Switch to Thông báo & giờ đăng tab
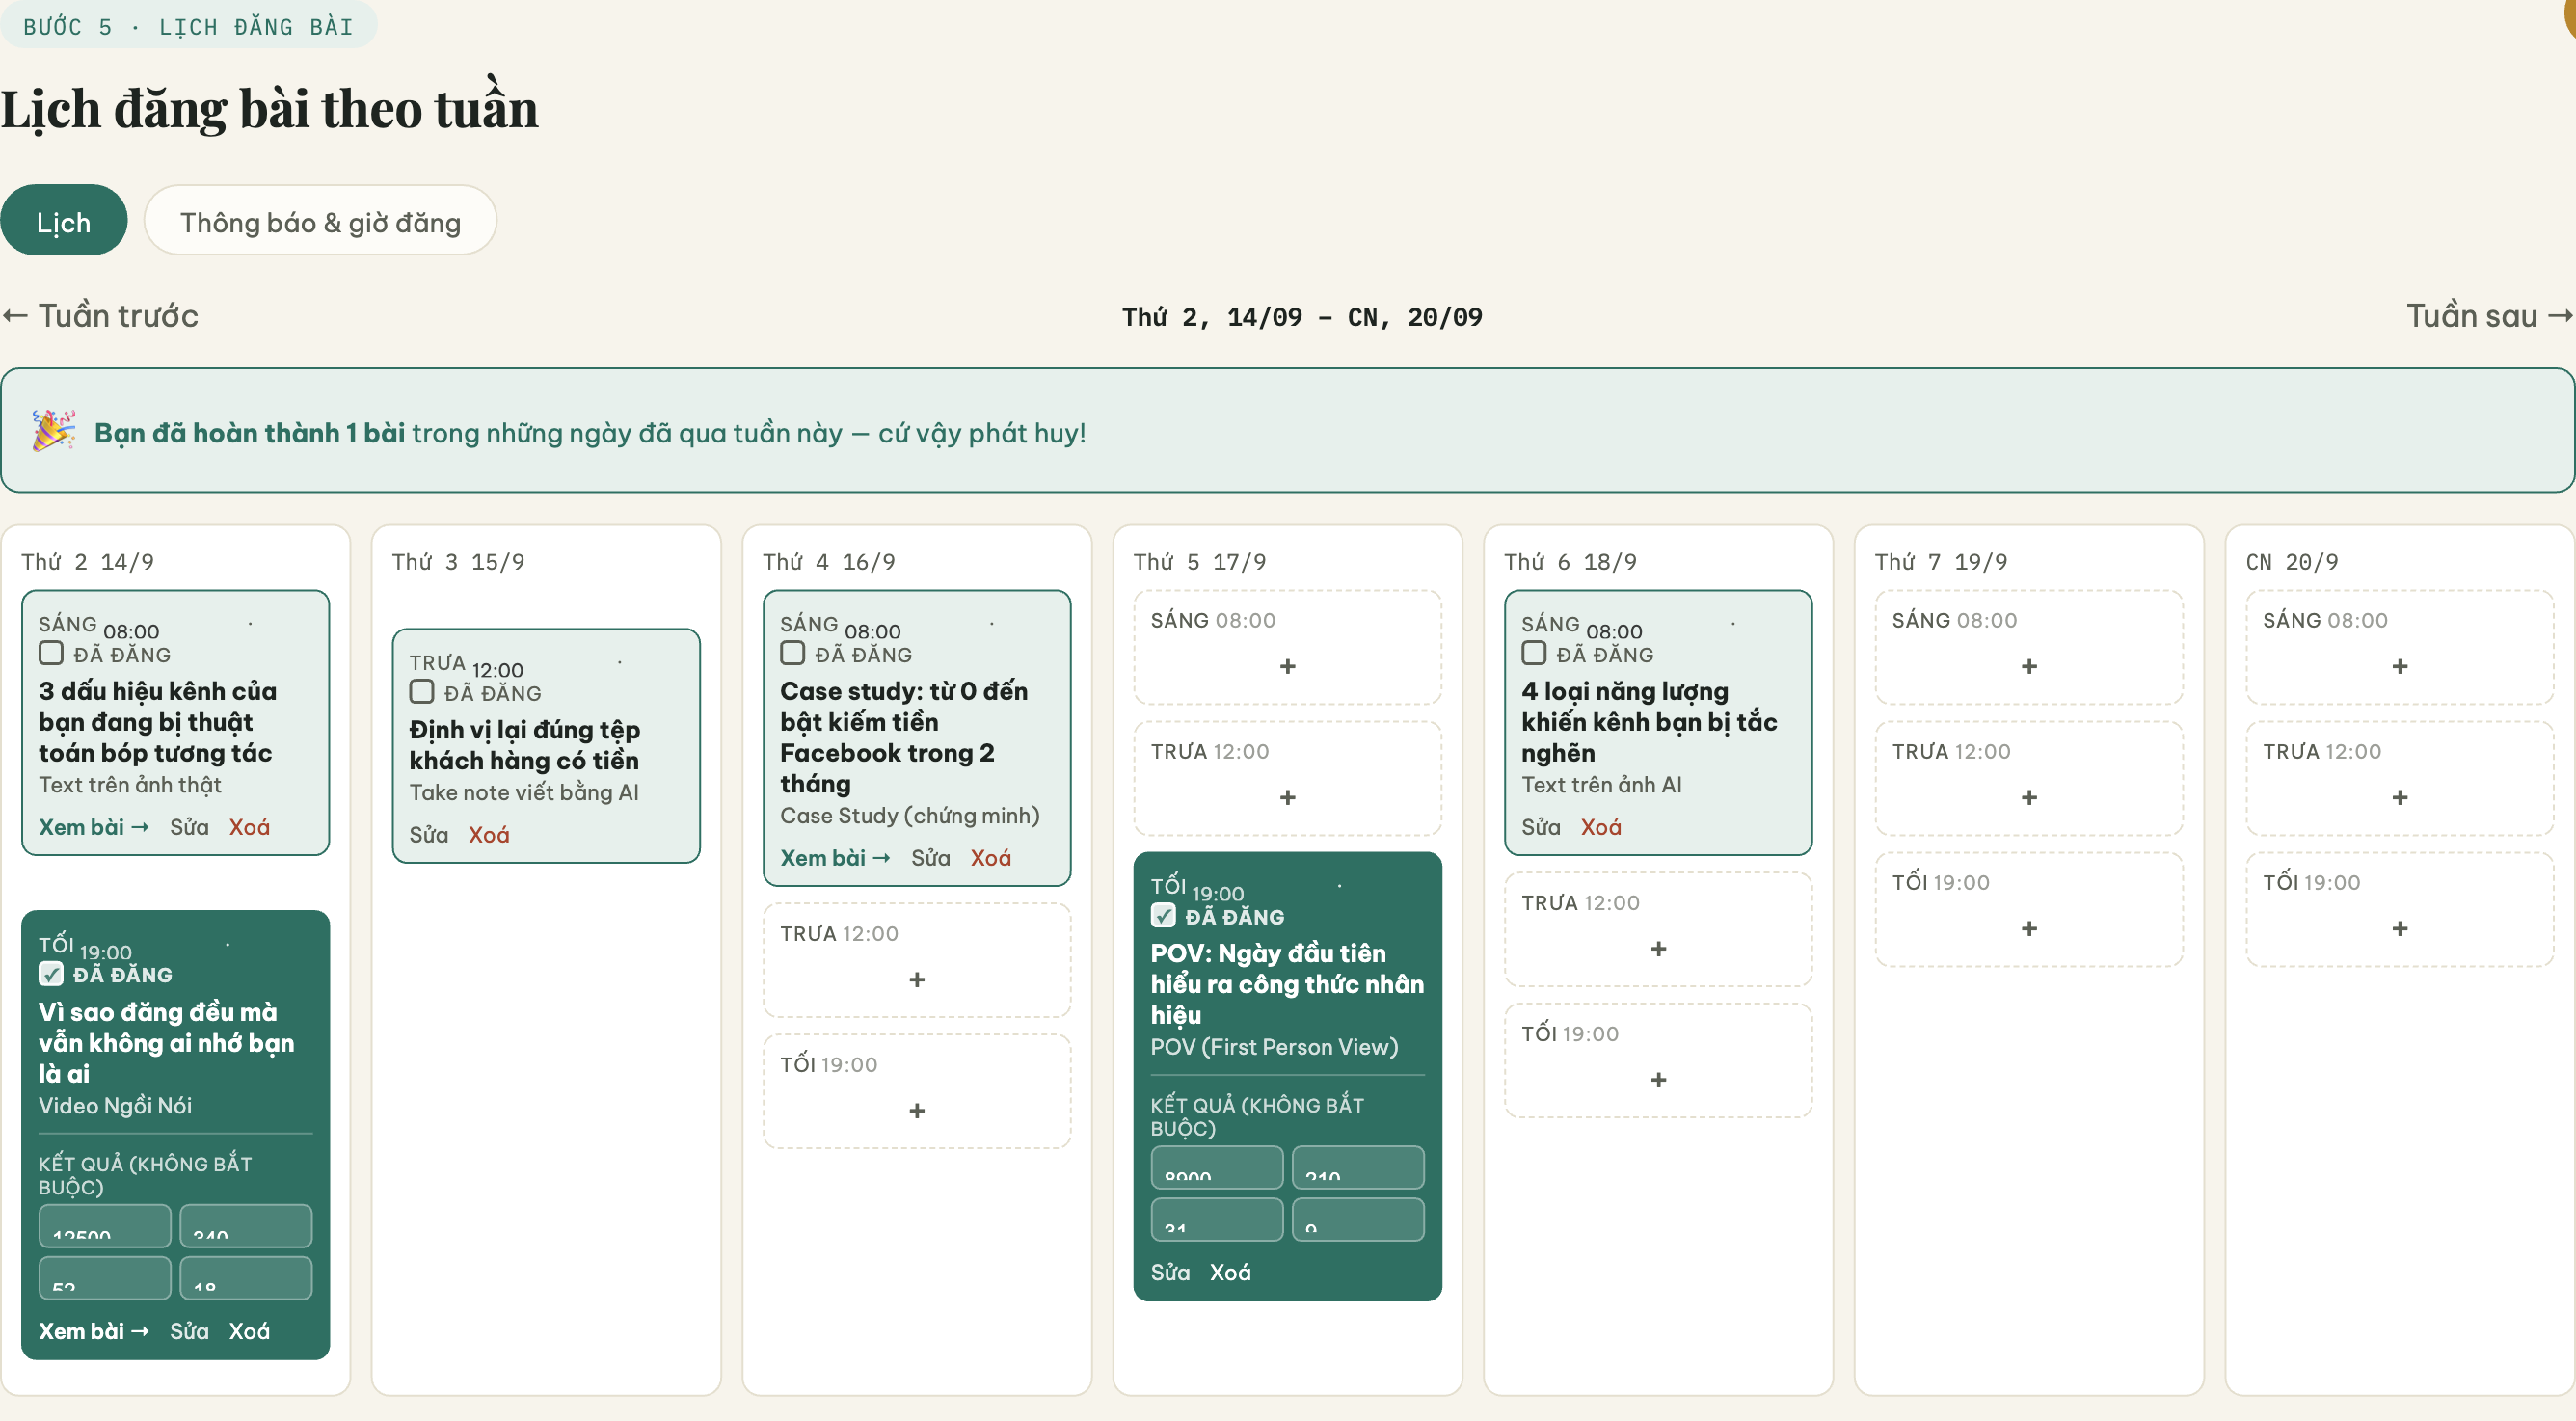The width and height of the screenshot is (2576, 1421). (320, 221)
